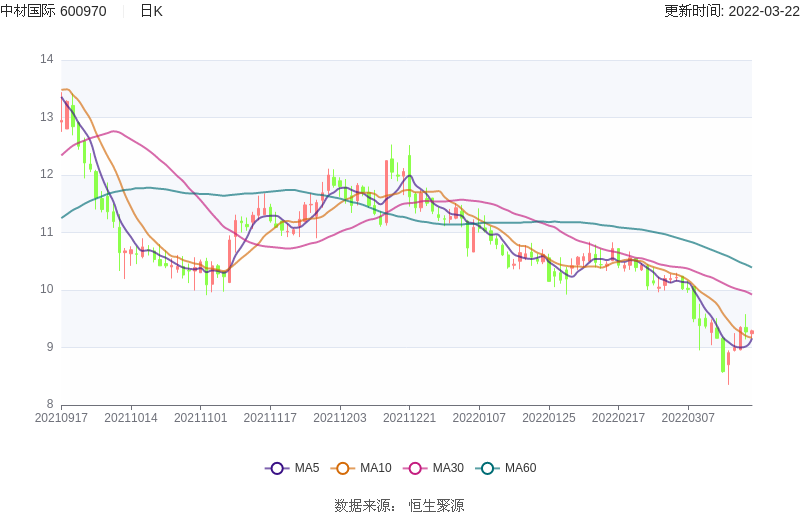Viewport: 800px width, 517px height.
Task: Click the 20220125 date axis label
Action: pos(549,418)
